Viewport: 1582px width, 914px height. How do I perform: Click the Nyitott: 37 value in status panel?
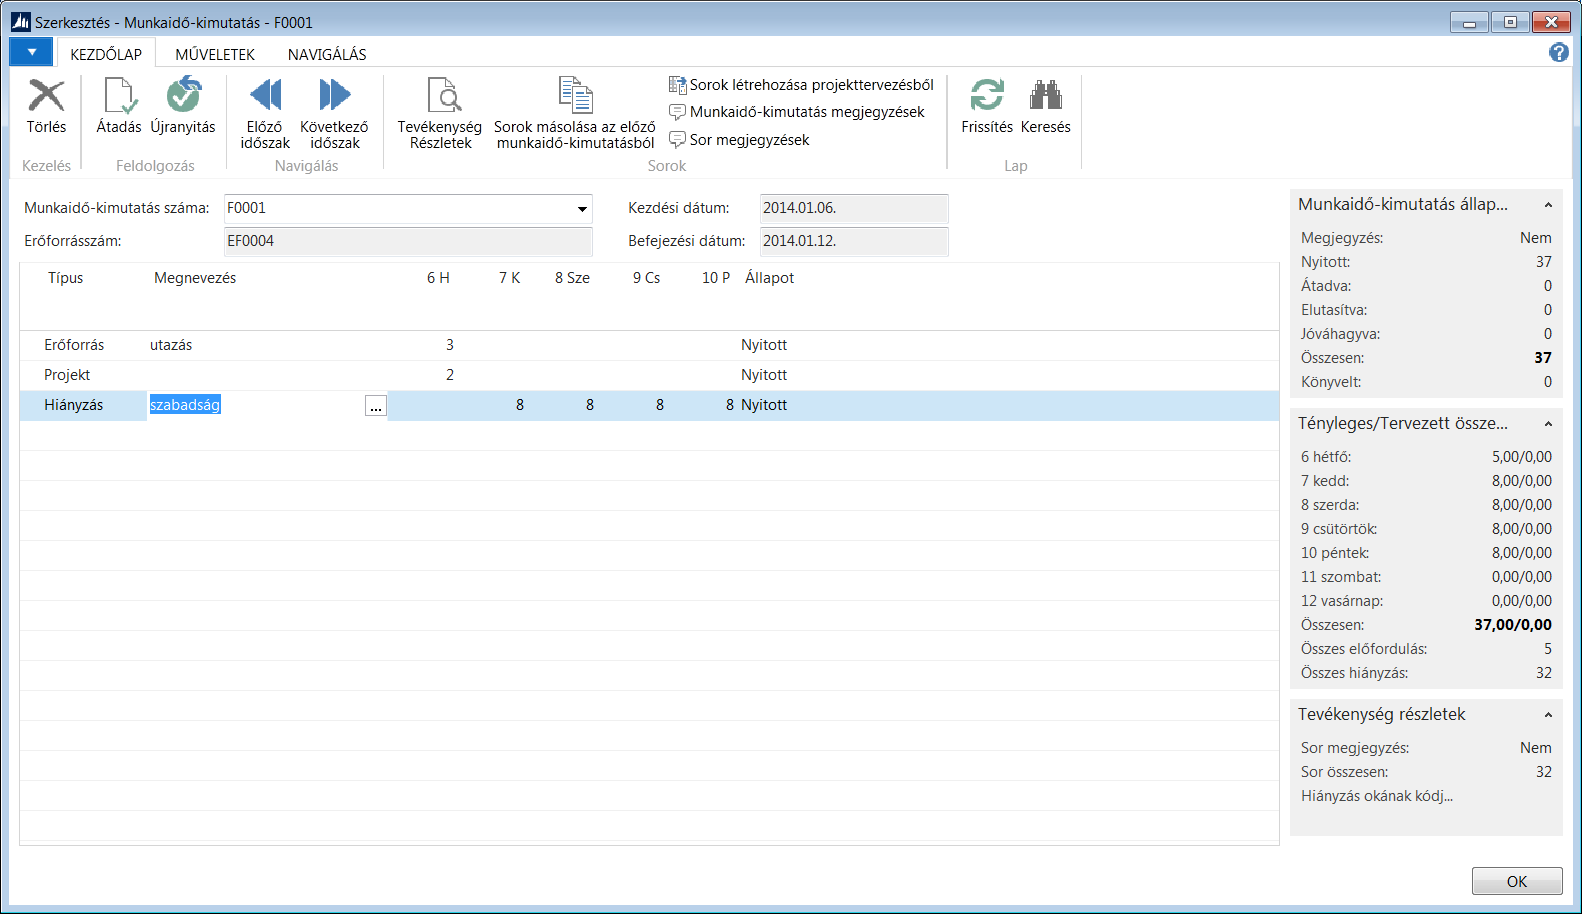(x=1544, y=262)
